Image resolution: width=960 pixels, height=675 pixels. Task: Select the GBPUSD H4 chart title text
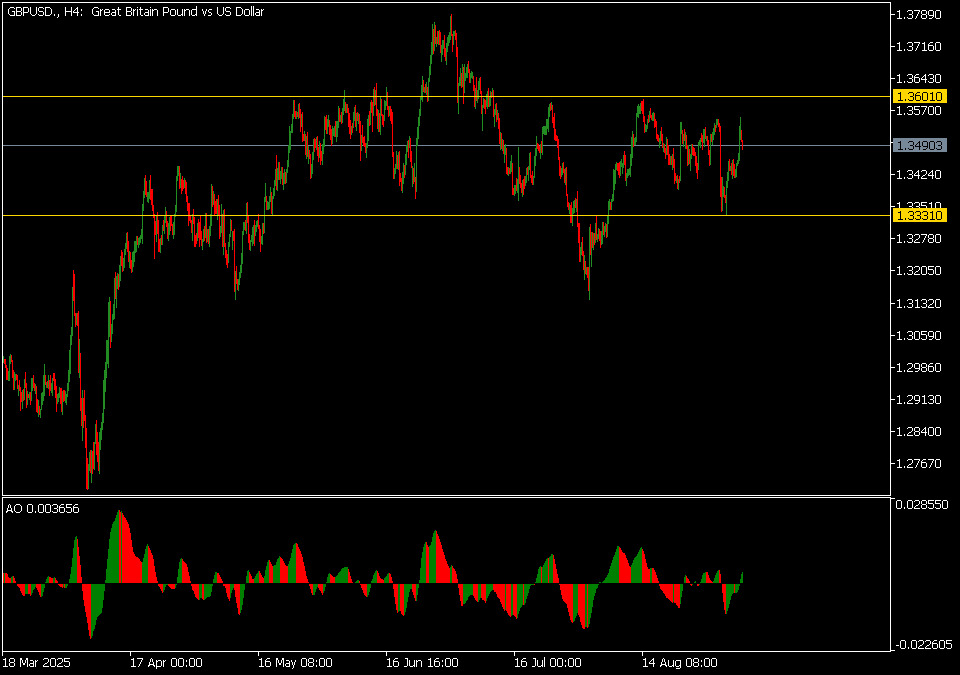pos(136,12)
